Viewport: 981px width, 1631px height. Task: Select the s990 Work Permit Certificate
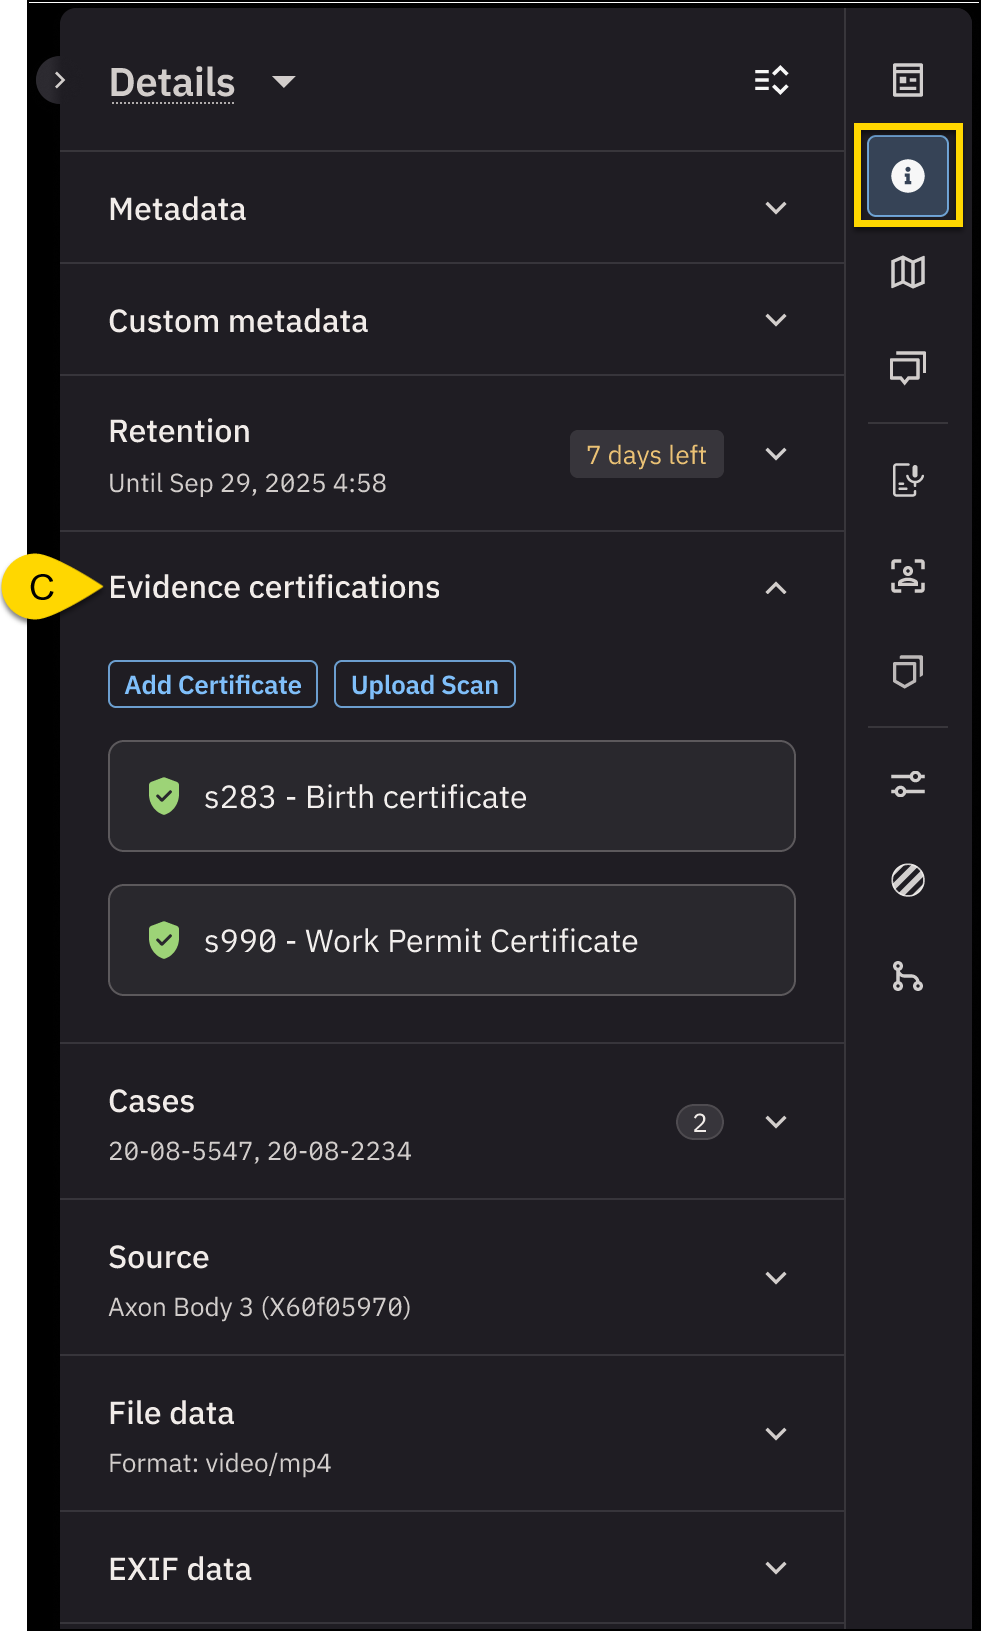451,941
